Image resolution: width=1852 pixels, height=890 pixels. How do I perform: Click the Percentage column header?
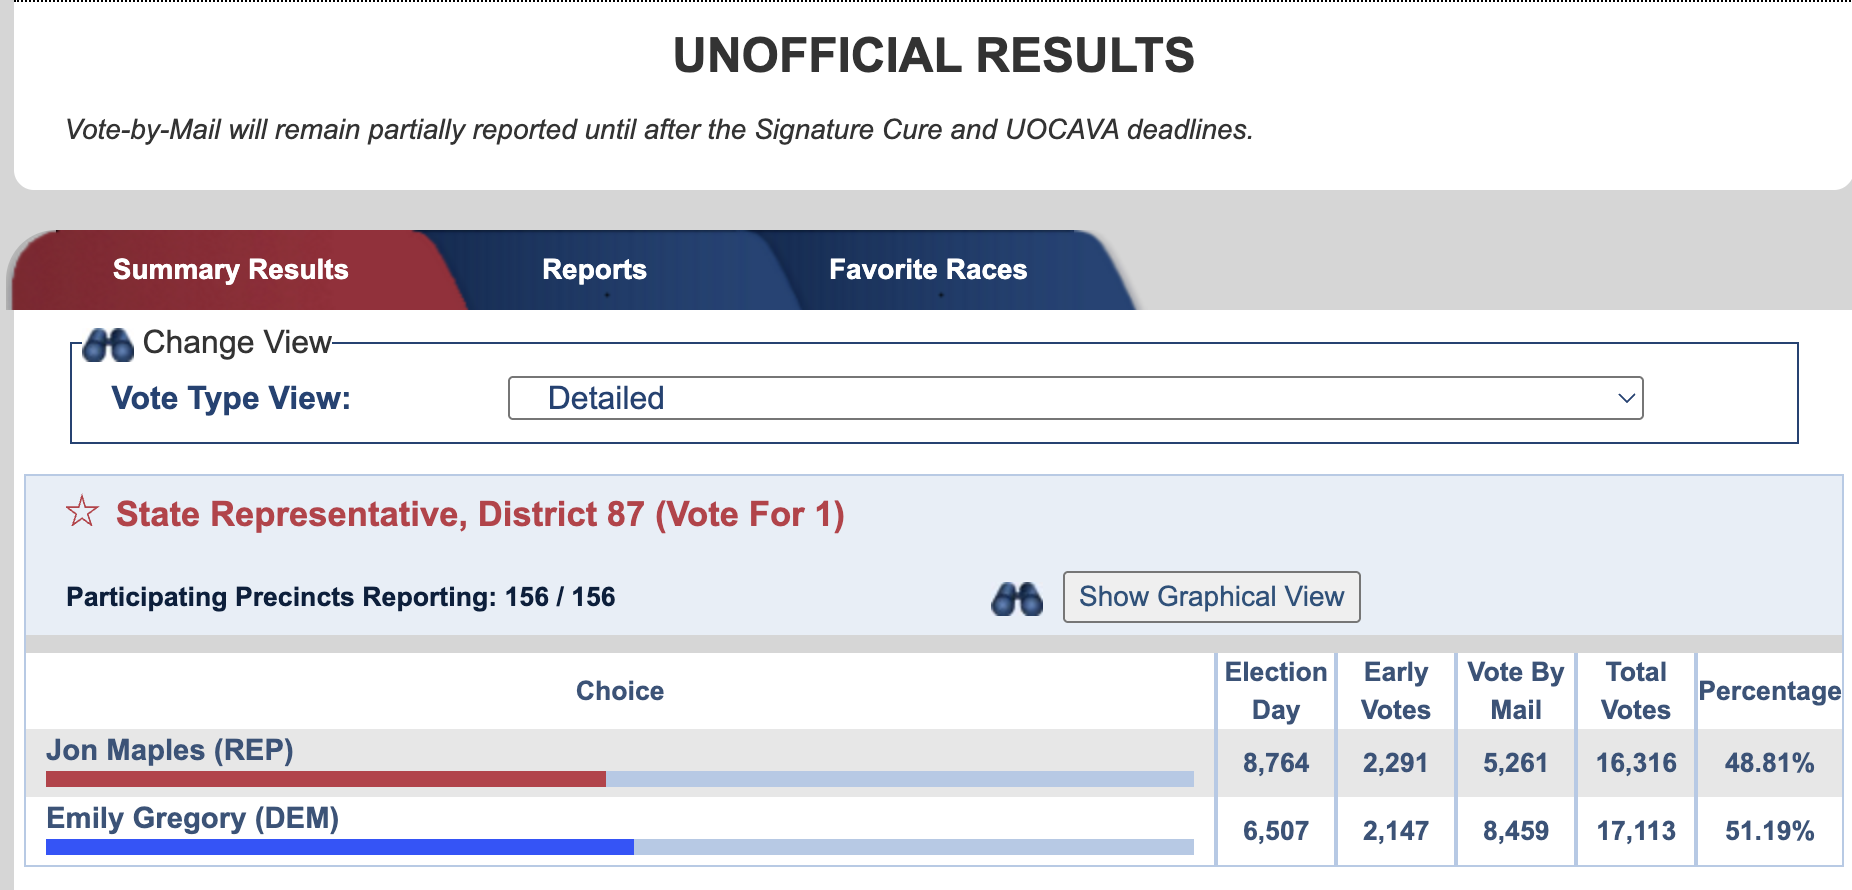(1769, 691)
